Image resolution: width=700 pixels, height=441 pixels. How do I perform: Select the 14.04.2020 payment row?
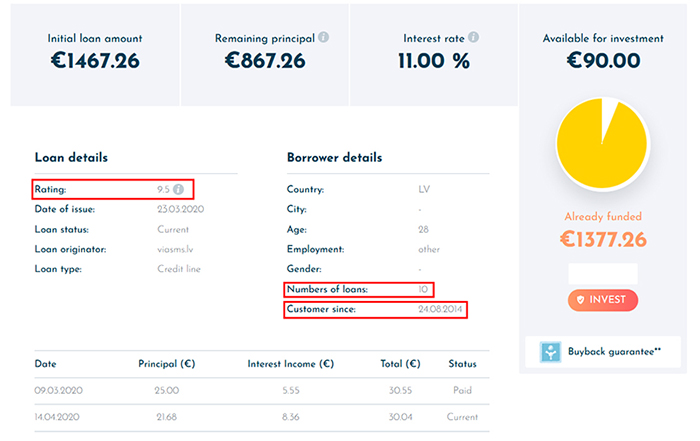pos(262,417)
